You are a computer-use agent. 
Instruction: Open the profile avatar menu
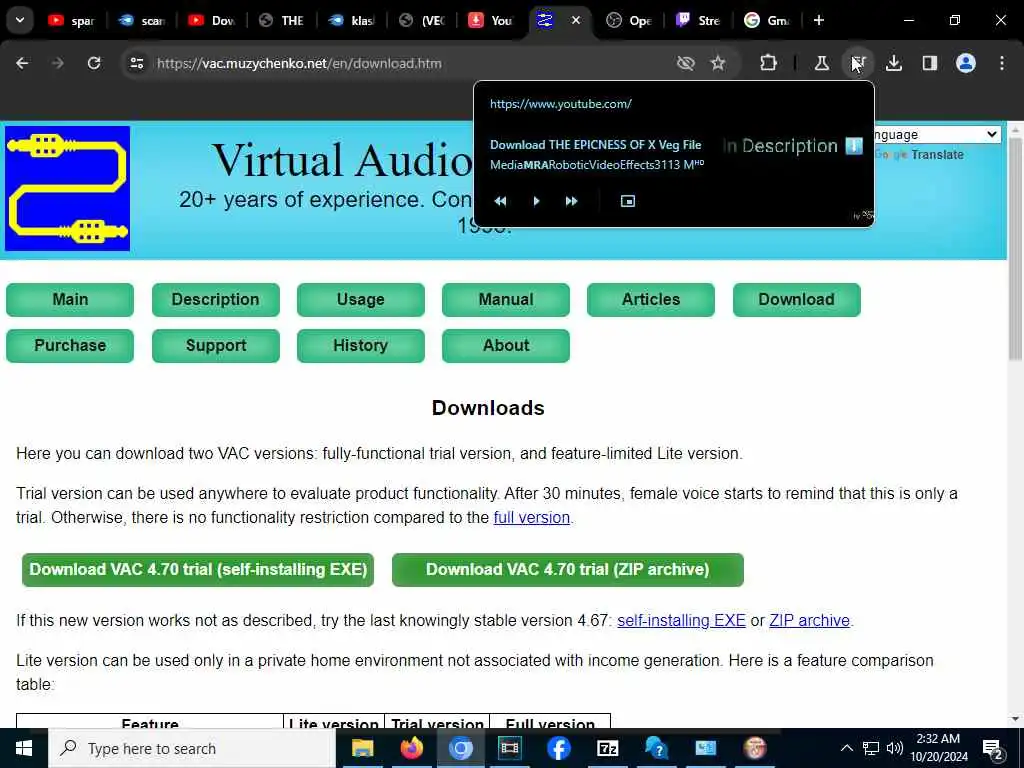pos(965,63)
